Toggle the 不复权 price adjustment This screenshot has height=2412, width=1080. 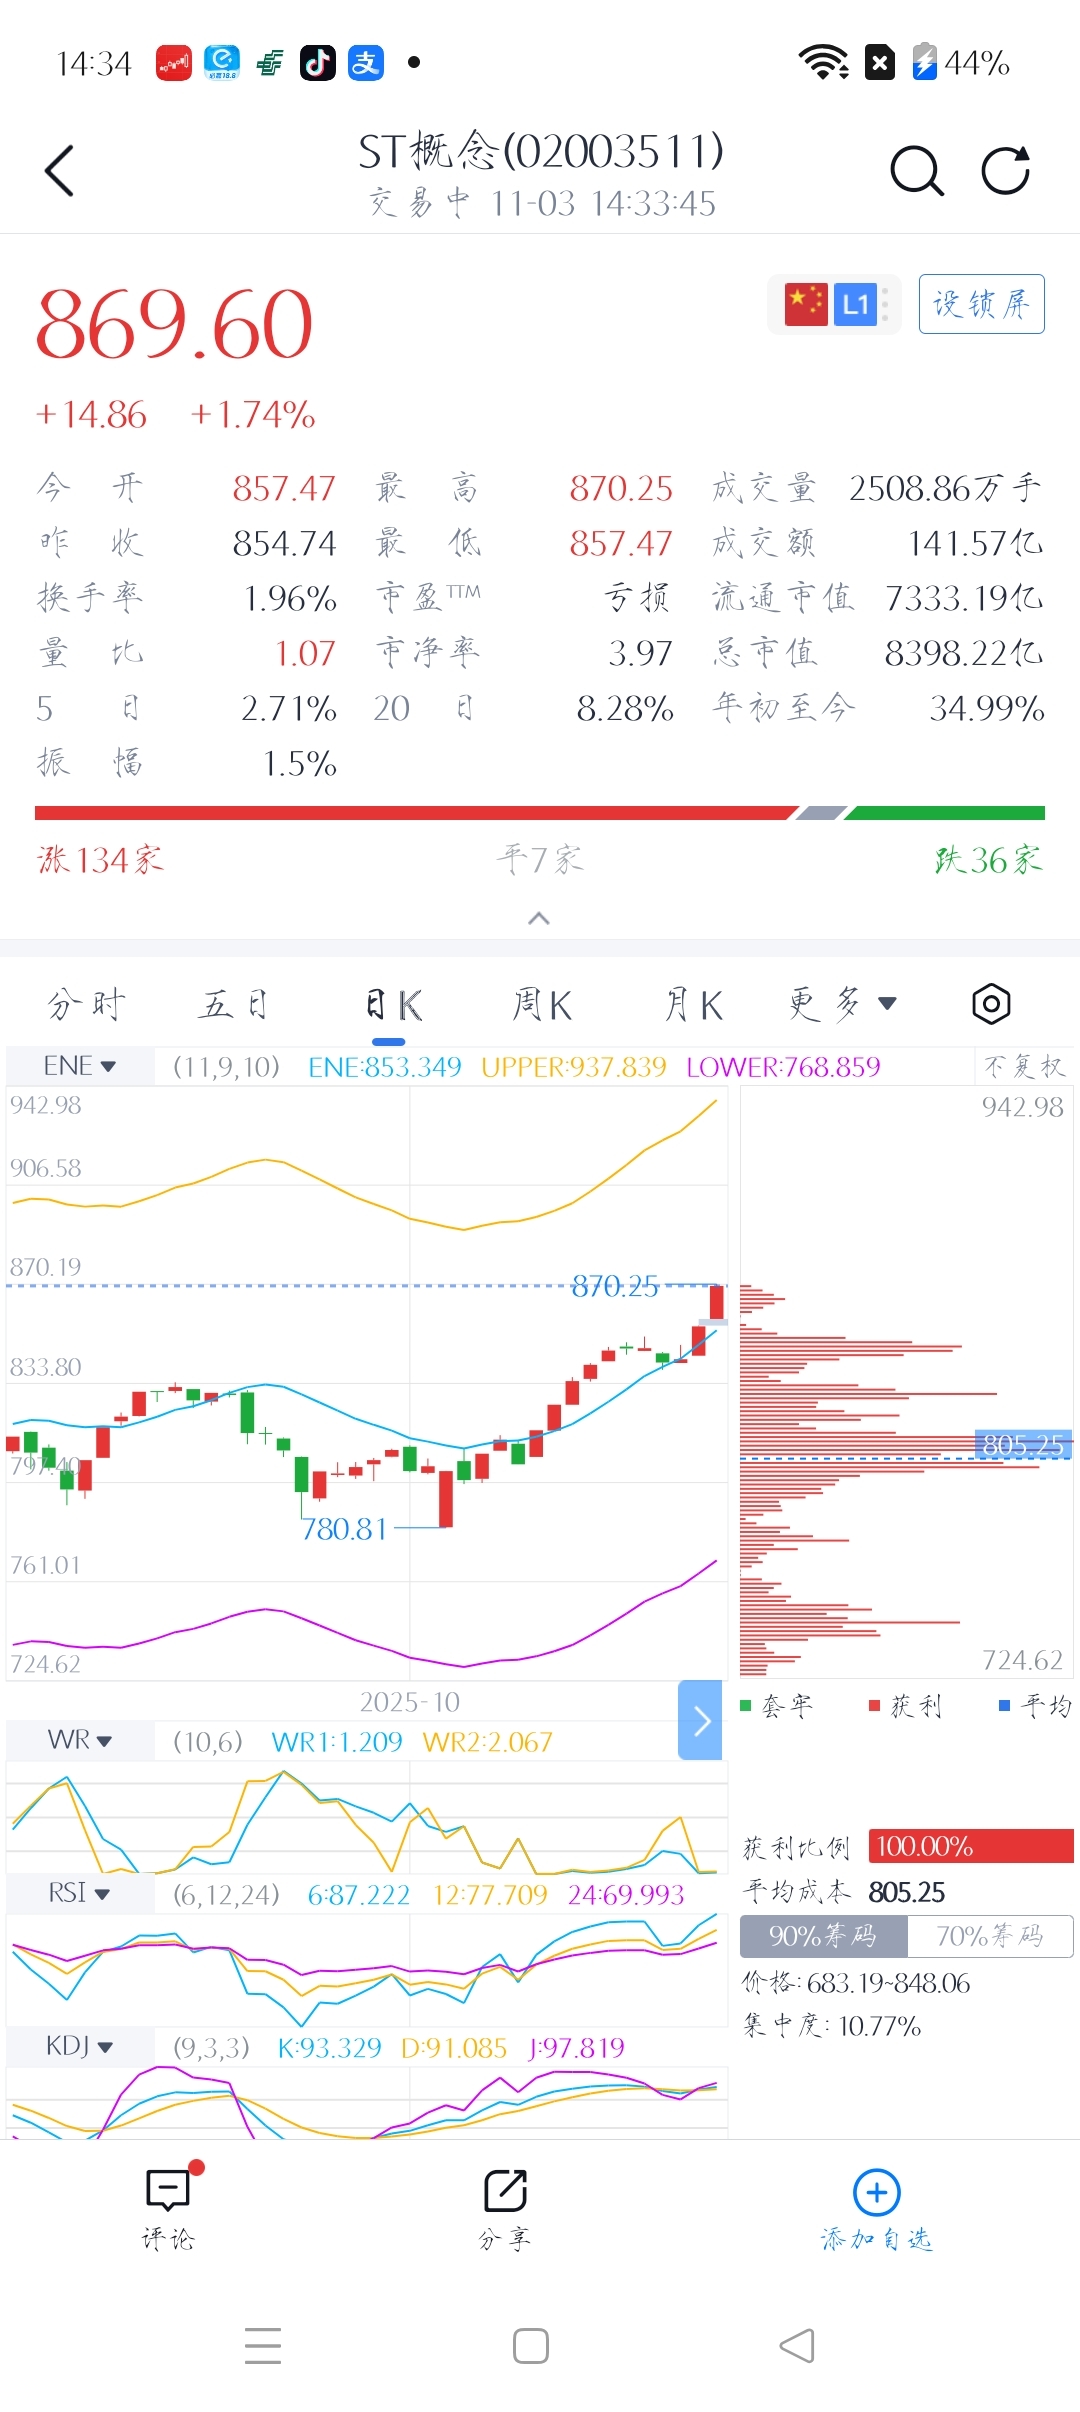1023,1066
